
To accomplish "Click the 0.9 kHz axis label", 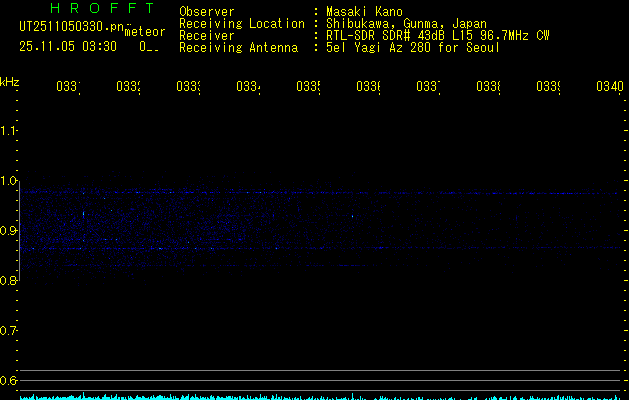I will pos(10,231).
